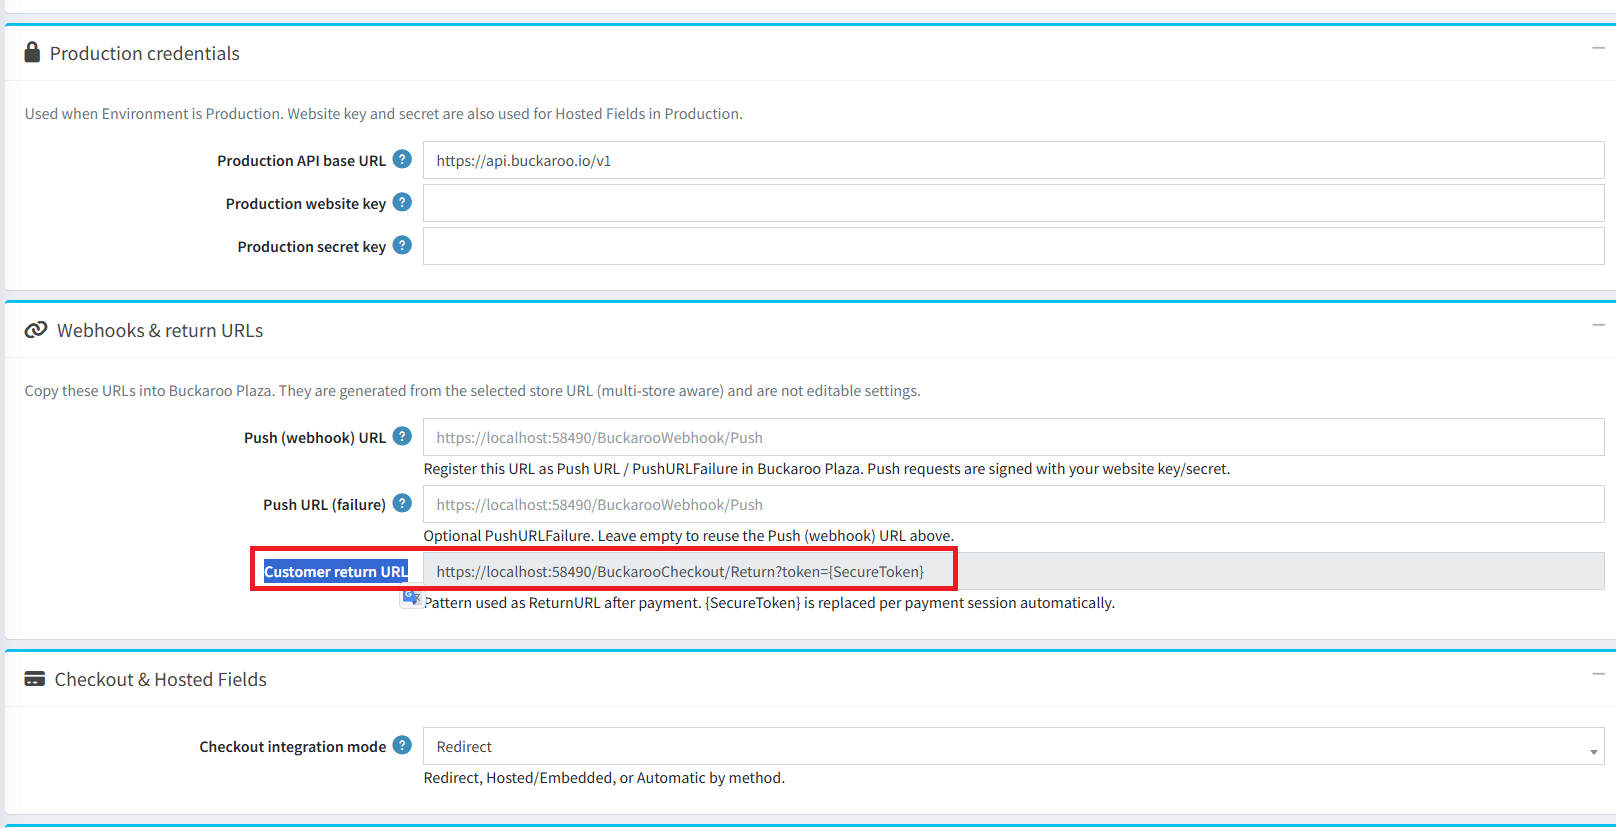
Task: Open help tooltip for Checkout integration mode
Action: (402, 745)
